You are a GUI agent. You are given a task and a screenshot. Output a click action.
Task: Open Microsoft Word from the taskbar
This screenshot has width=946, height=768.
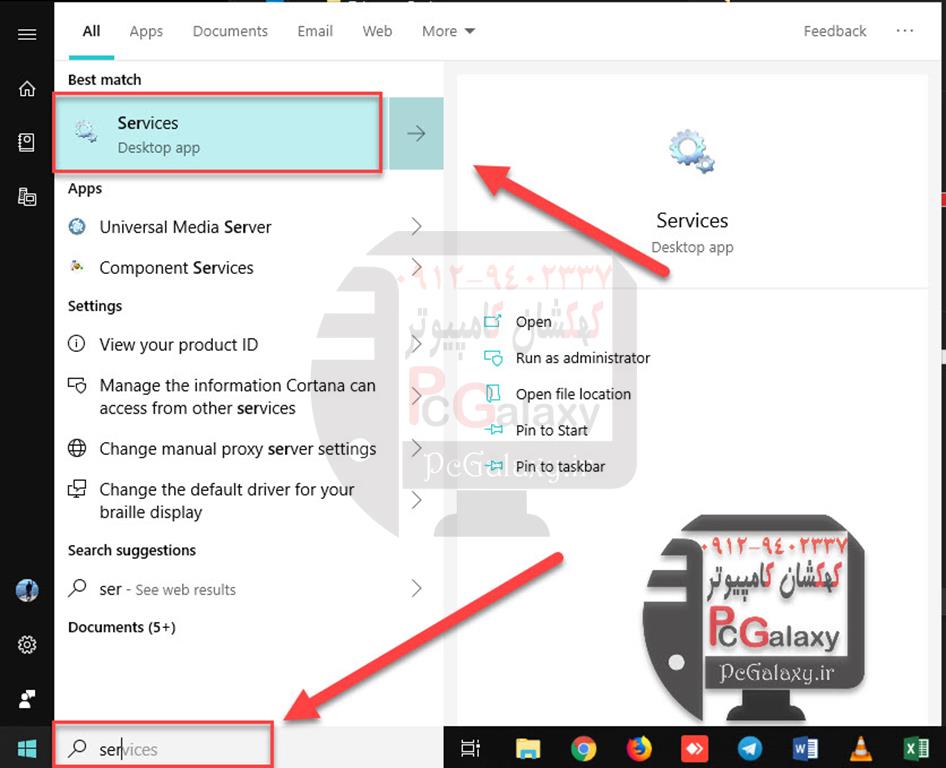(x=804, y=748)
